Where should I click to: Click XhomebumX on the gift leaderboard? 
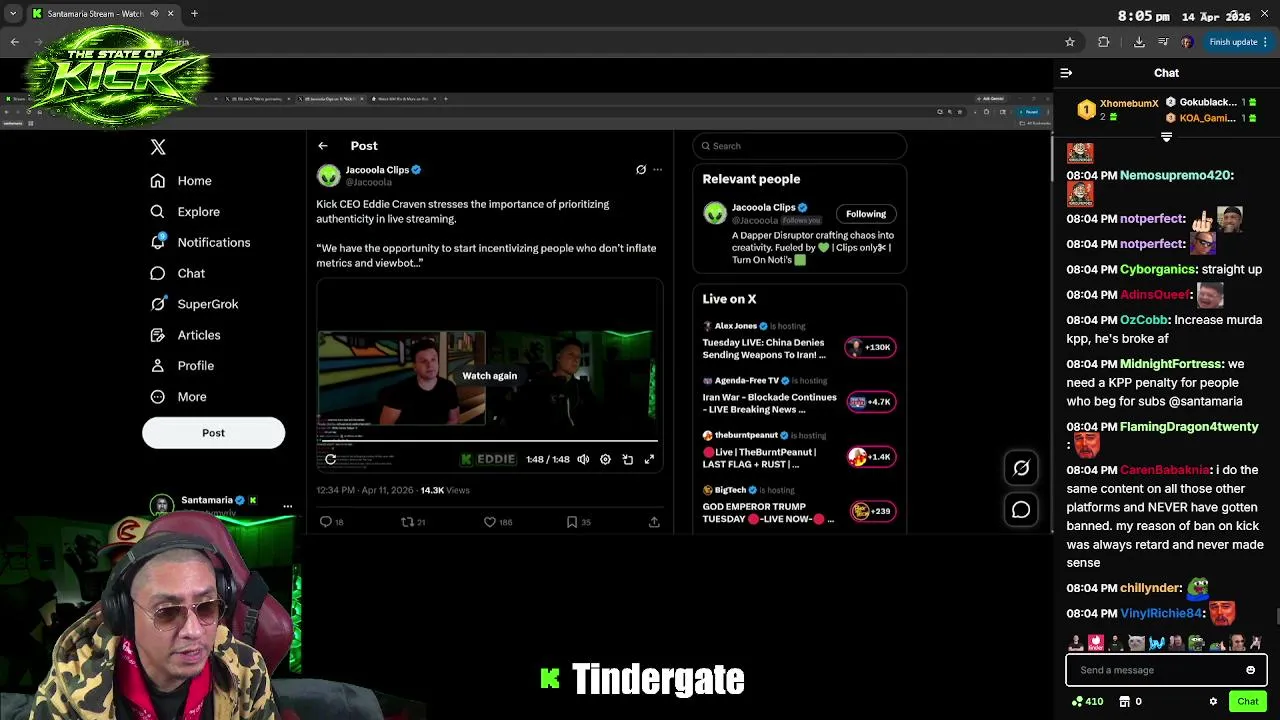[1129, 104]
